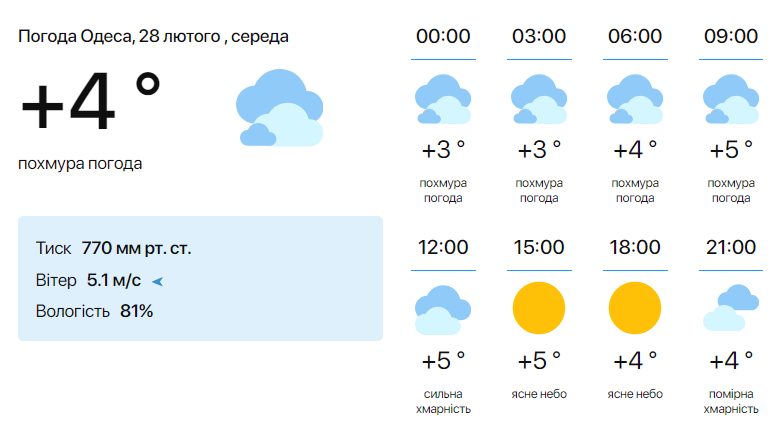This screenshot has height=437, width=784.
Task: Click the +5 ° temperature at 09:00
Action: (730, 151)
